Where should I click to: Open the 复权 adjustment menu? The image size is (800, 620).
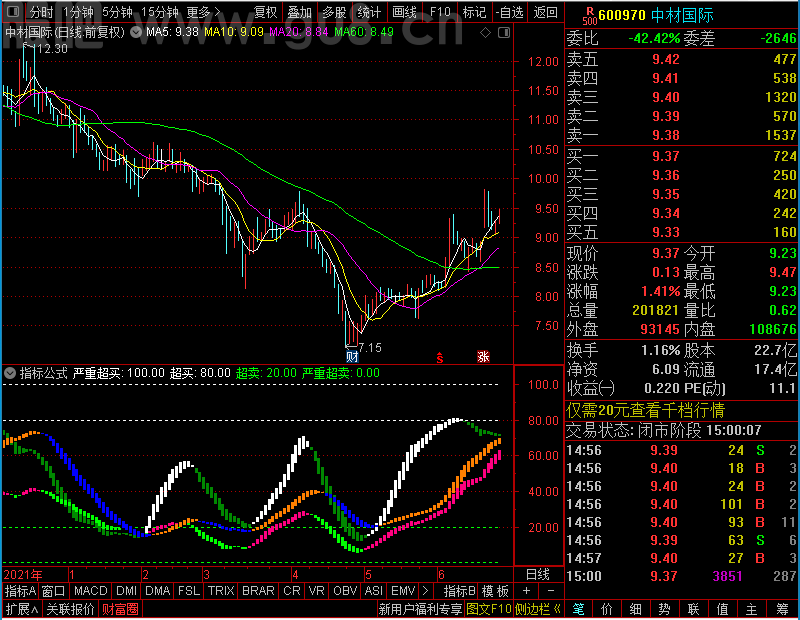point(265,12)
